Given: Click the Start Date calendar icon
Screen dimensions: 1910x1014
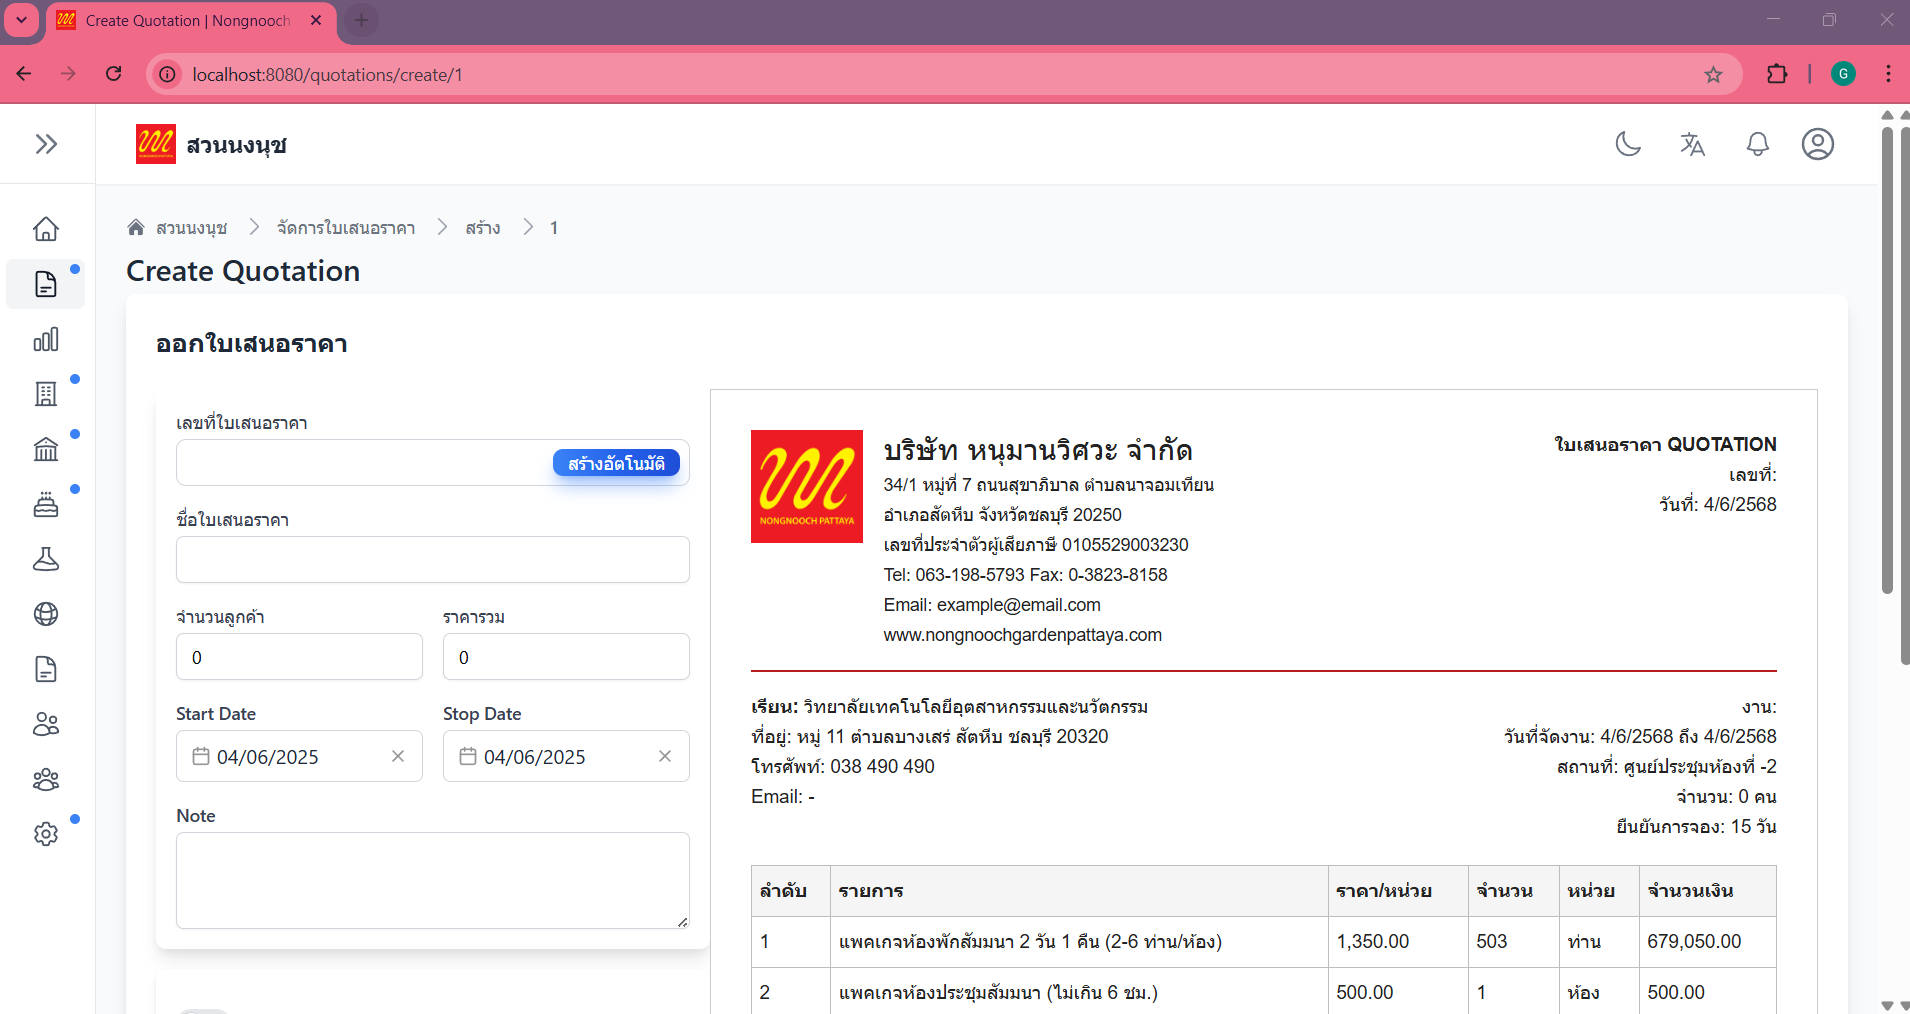Looking at the screenshot, I should click(x=201, y=756).
